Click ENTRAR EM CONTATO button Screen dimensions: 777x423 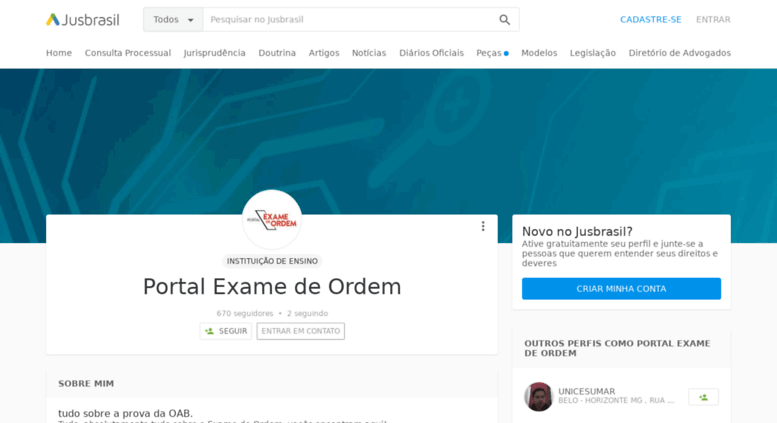pos(301,331)
